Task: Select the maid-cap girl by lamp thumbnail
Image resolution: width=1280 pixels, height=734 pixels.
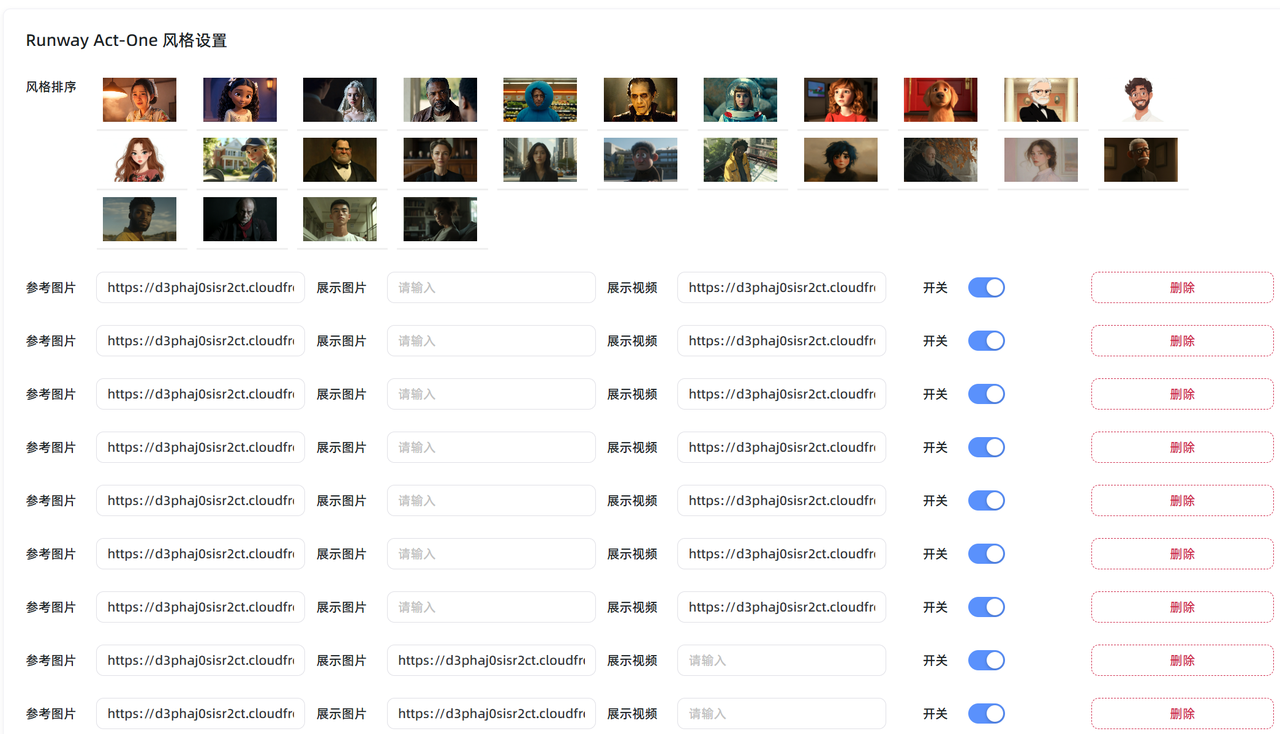Action: click(140, 100)
